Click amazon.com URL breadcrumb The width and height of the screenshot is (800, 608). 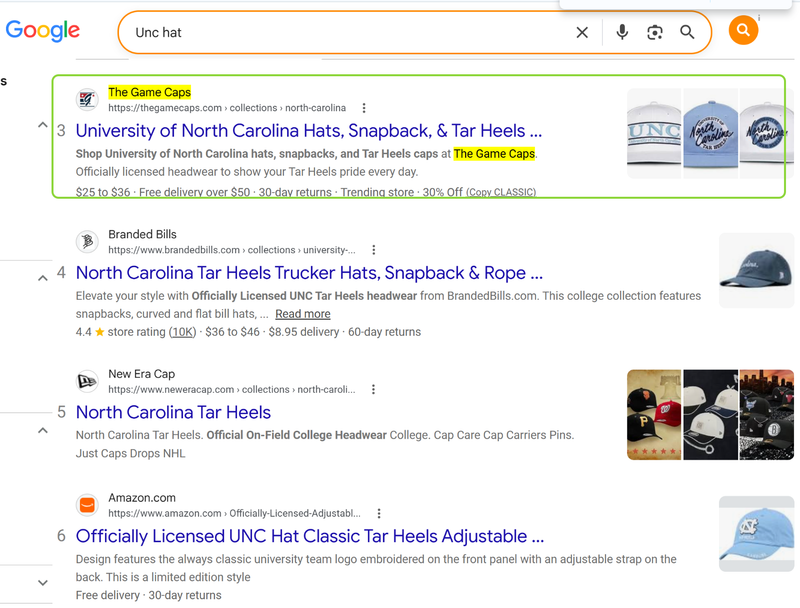tap(234, 514)
